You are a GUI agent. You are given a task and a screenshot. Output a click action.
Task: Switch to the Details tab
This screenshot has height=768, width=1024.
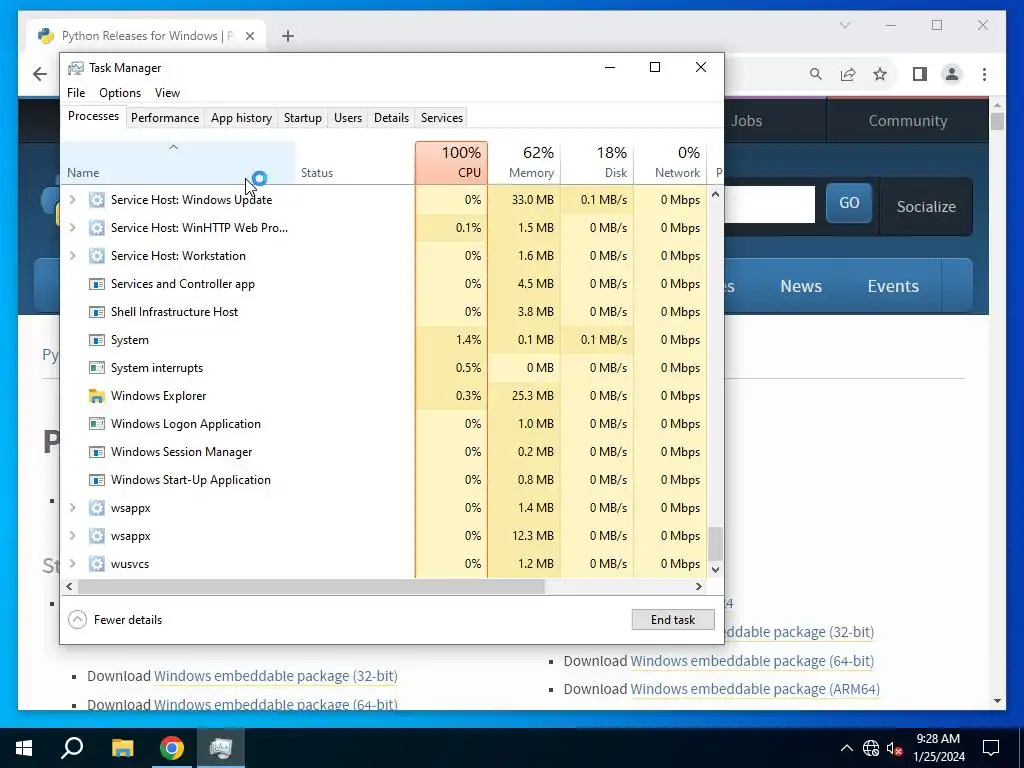pyautogui.click(x=391, y=118)
